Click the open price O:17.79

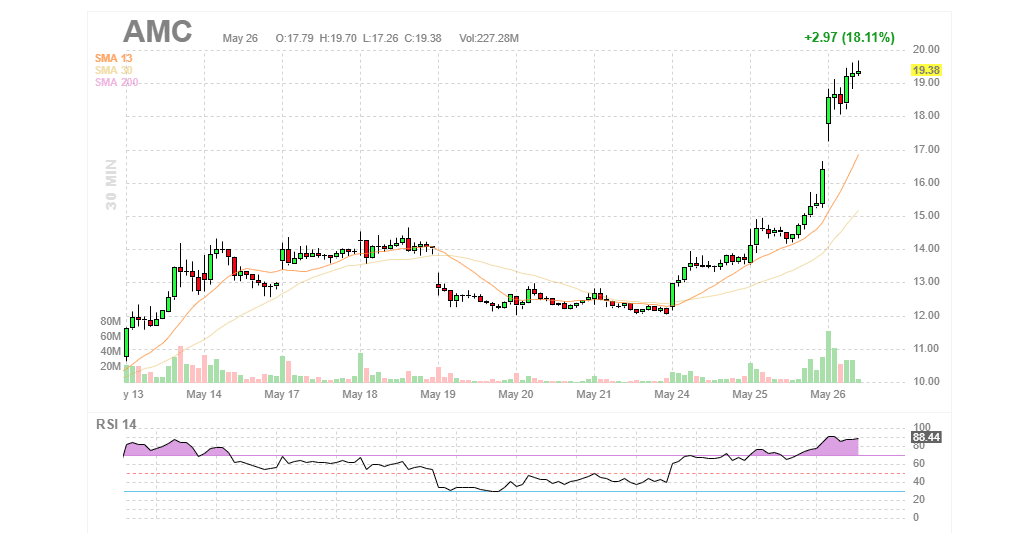coord(294,38)
